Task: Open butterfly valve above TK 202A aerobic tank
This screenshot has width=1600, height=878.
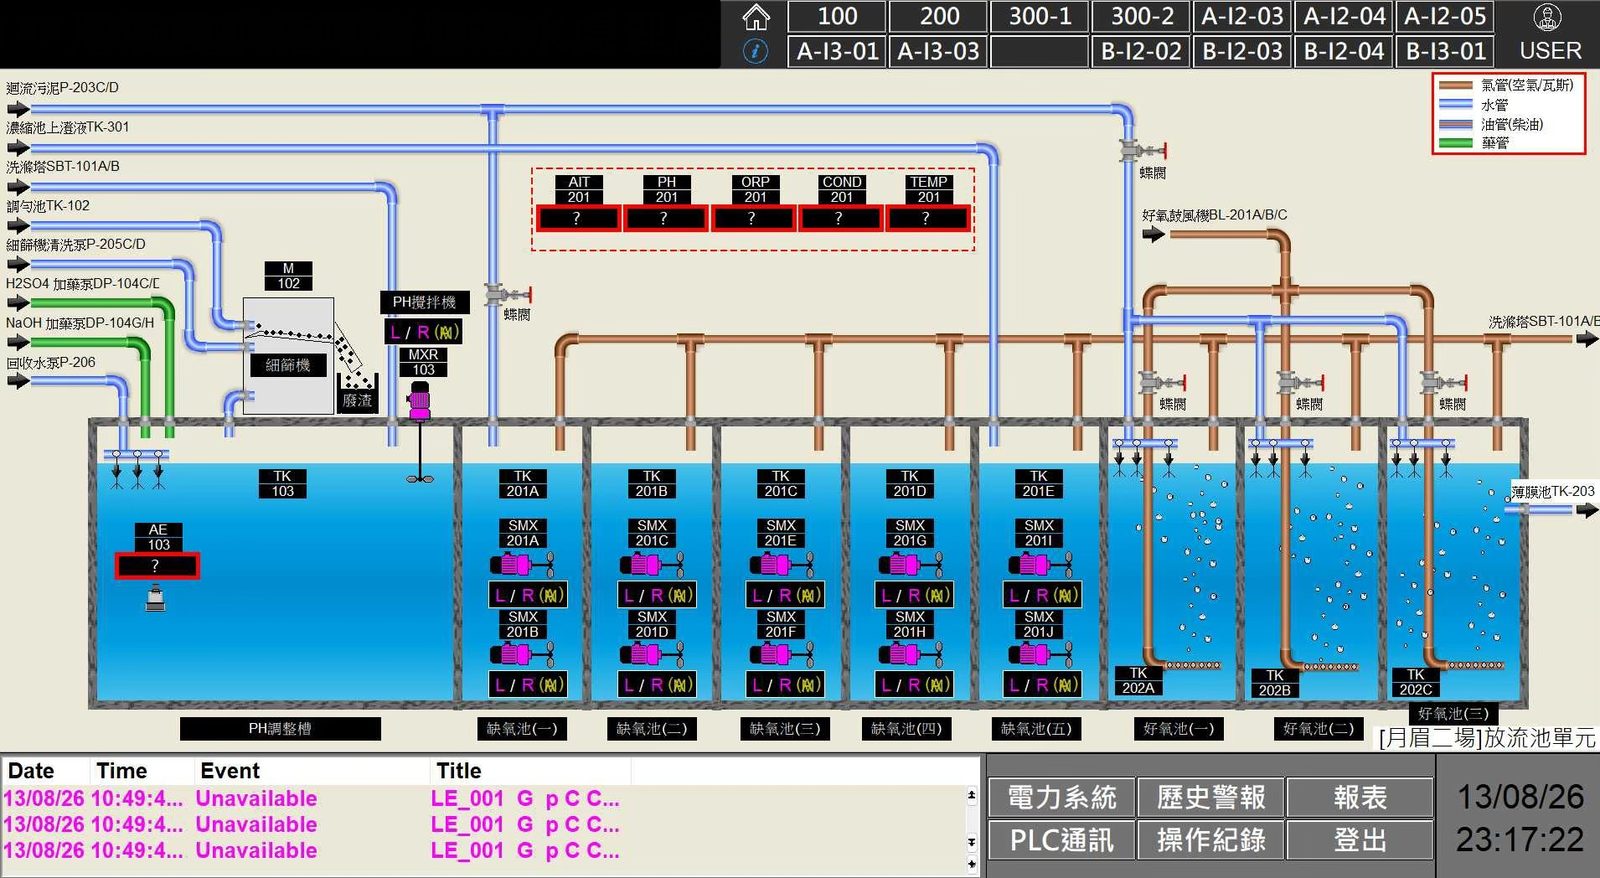Action: tap(1162, 383)
